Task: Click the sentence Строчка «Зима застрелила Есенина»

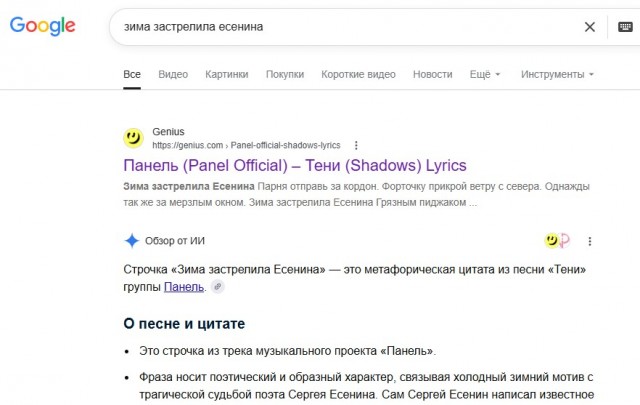Action: tap(354, 278)
